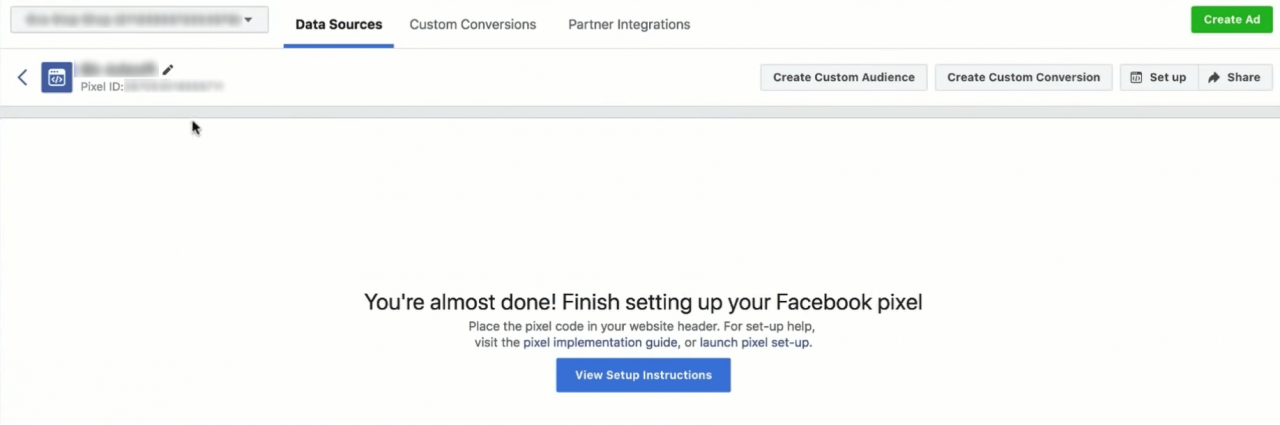Follow the launch pixel set-up link
This screenshot has width=1280, height=425.
755,342
